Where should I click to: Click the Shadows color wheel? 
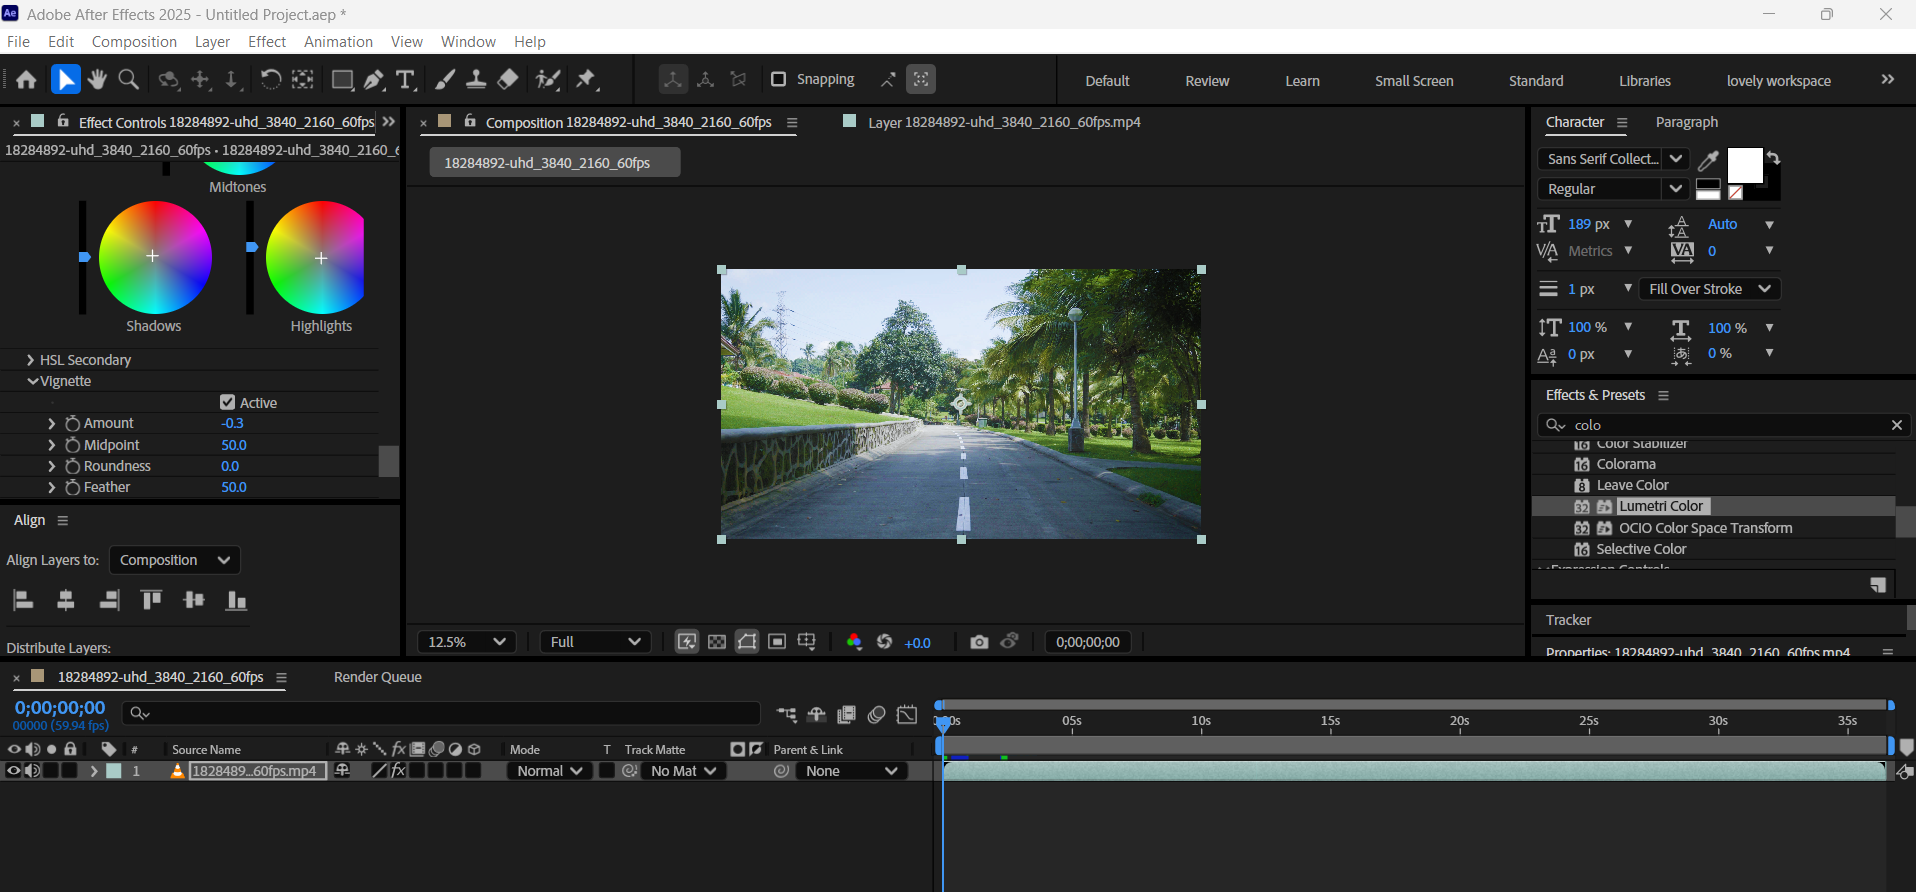click(x=154, y=257)
